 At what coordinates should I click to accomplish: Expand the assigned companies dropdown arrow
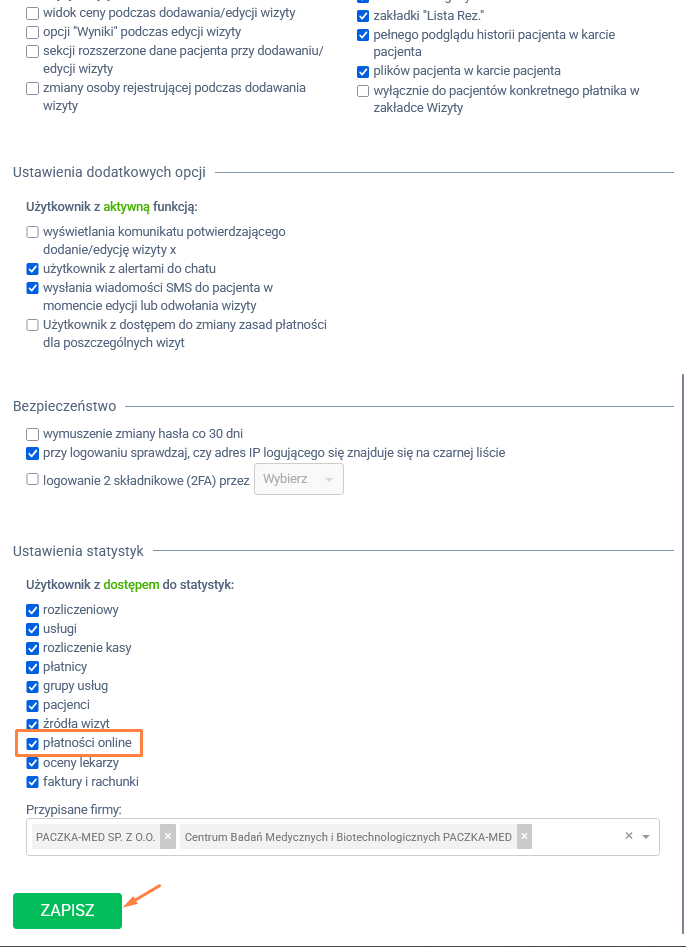tap(646, 836)
